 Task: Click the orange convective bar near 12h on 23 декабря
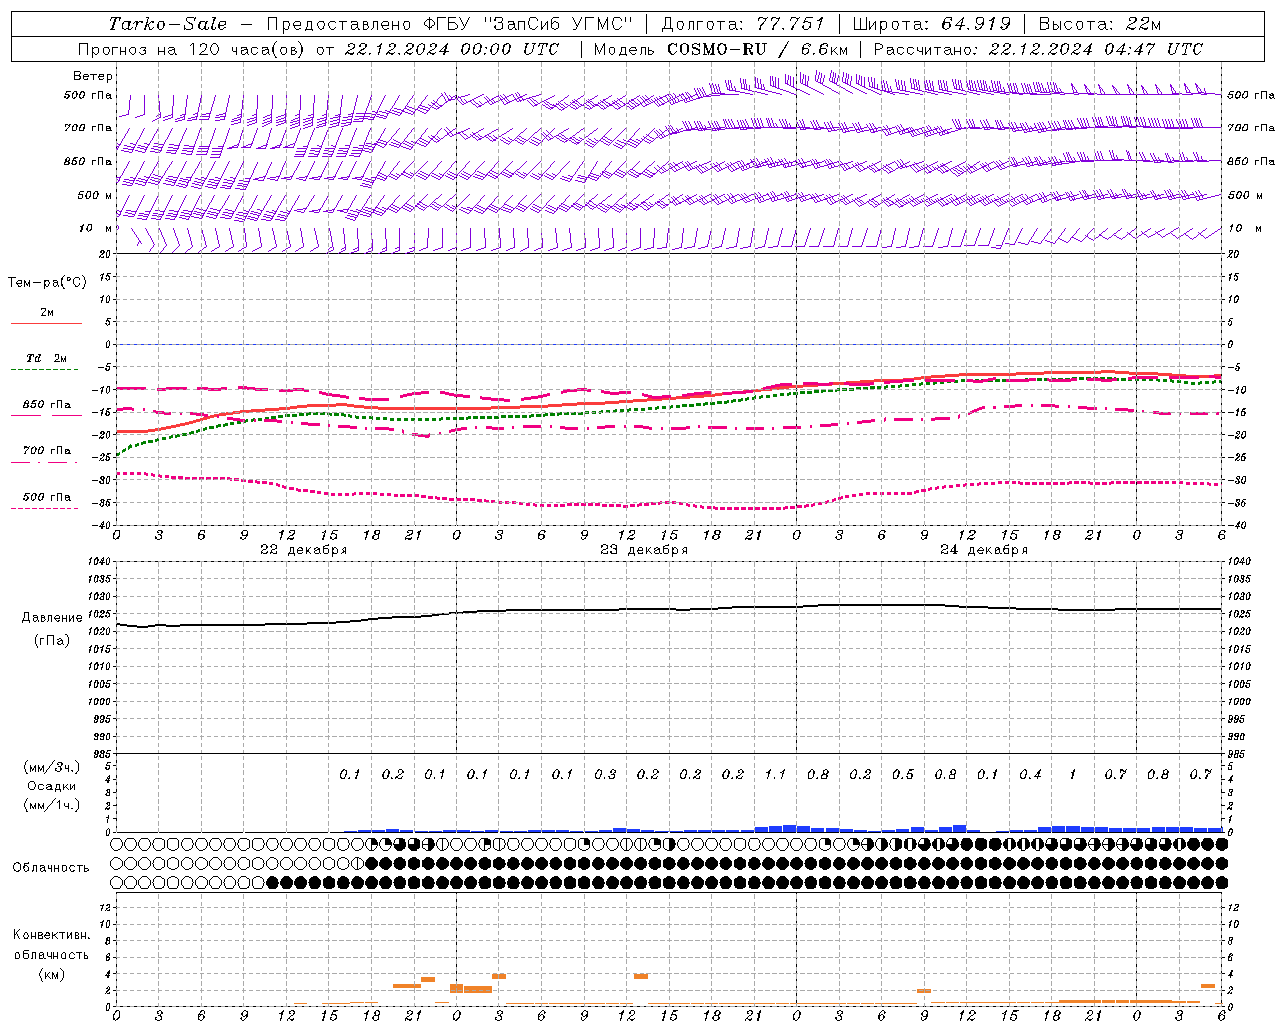[x=641, y=976]
